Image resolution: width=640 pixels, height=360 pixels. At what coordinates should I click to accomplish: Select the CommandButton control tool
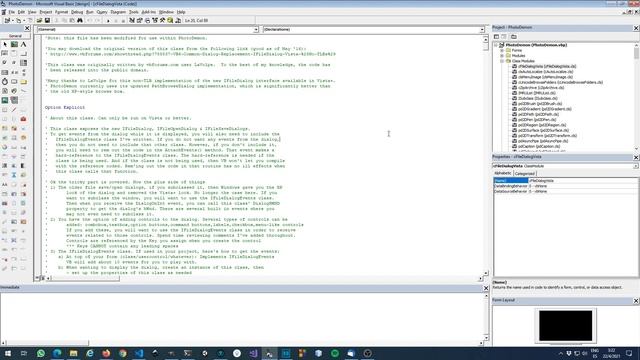coord(24,53)
